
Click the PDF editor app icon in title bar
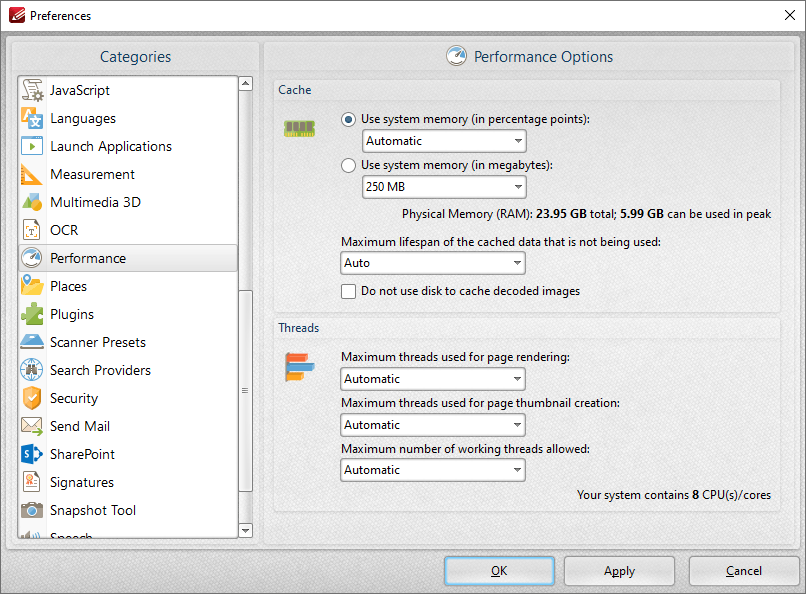17,15
